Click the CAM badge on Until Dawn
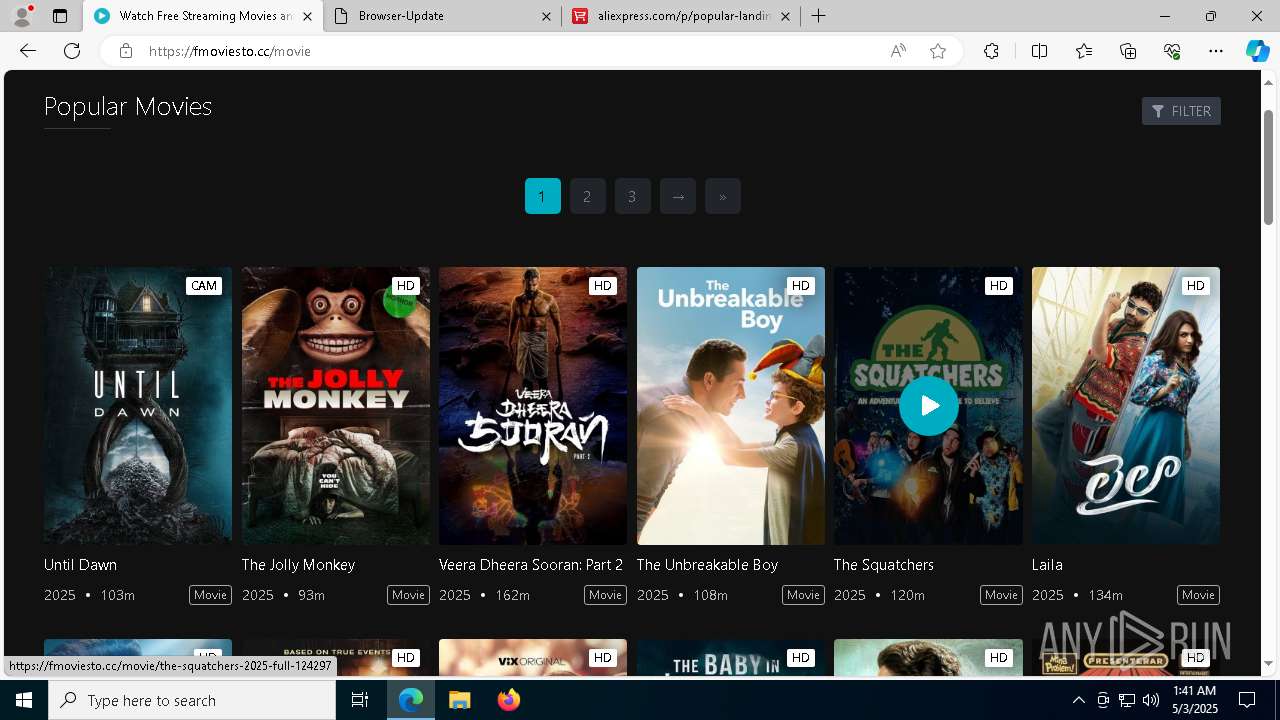 click(x=204, y=286)
